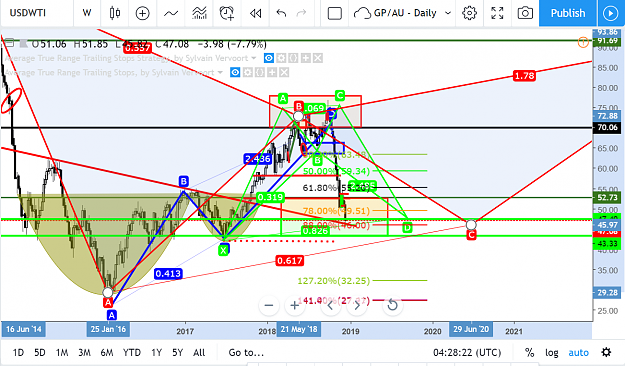Open the candlestick chart style selector
Viewport: 625px width, 366px height.
(x=115, y=13)
